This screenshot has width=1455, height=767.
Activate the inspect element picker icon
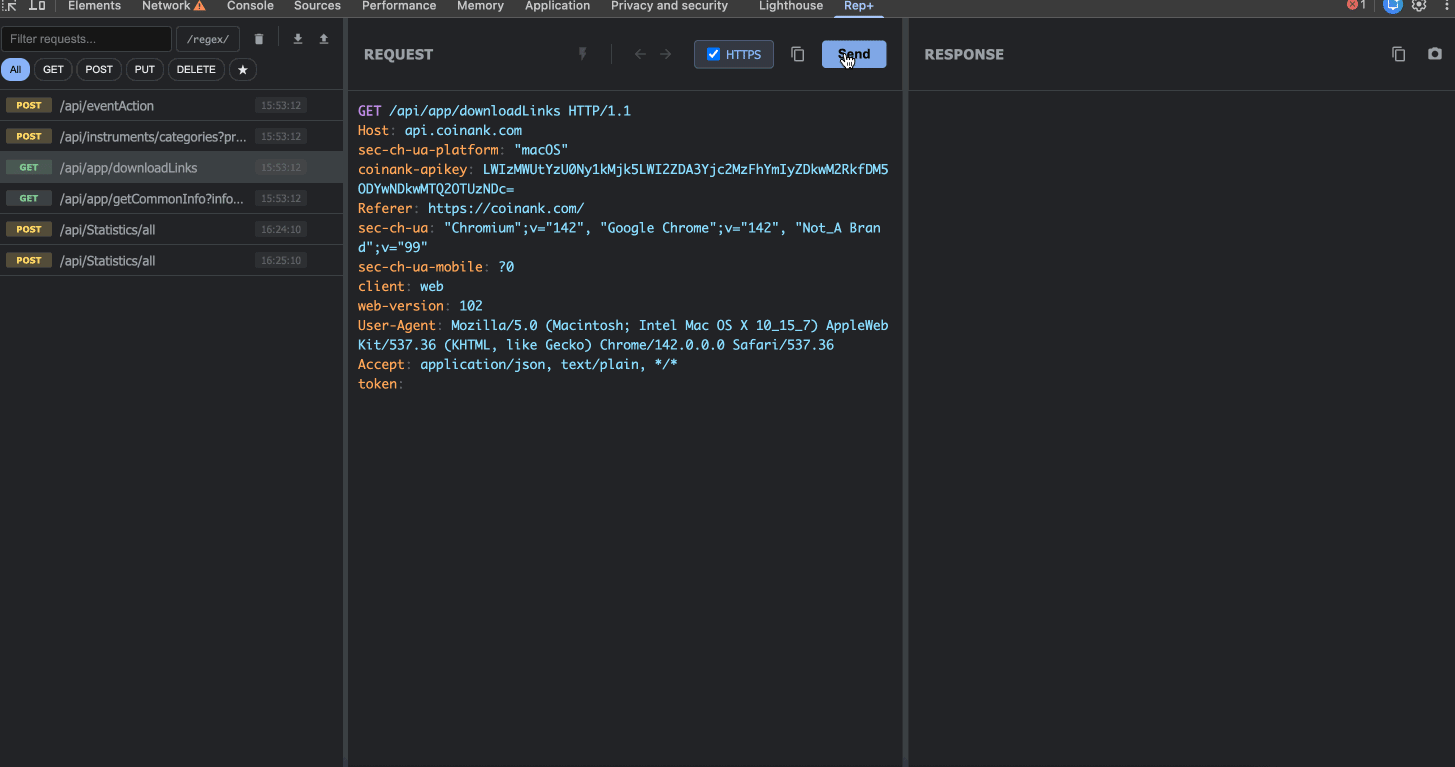11,5
